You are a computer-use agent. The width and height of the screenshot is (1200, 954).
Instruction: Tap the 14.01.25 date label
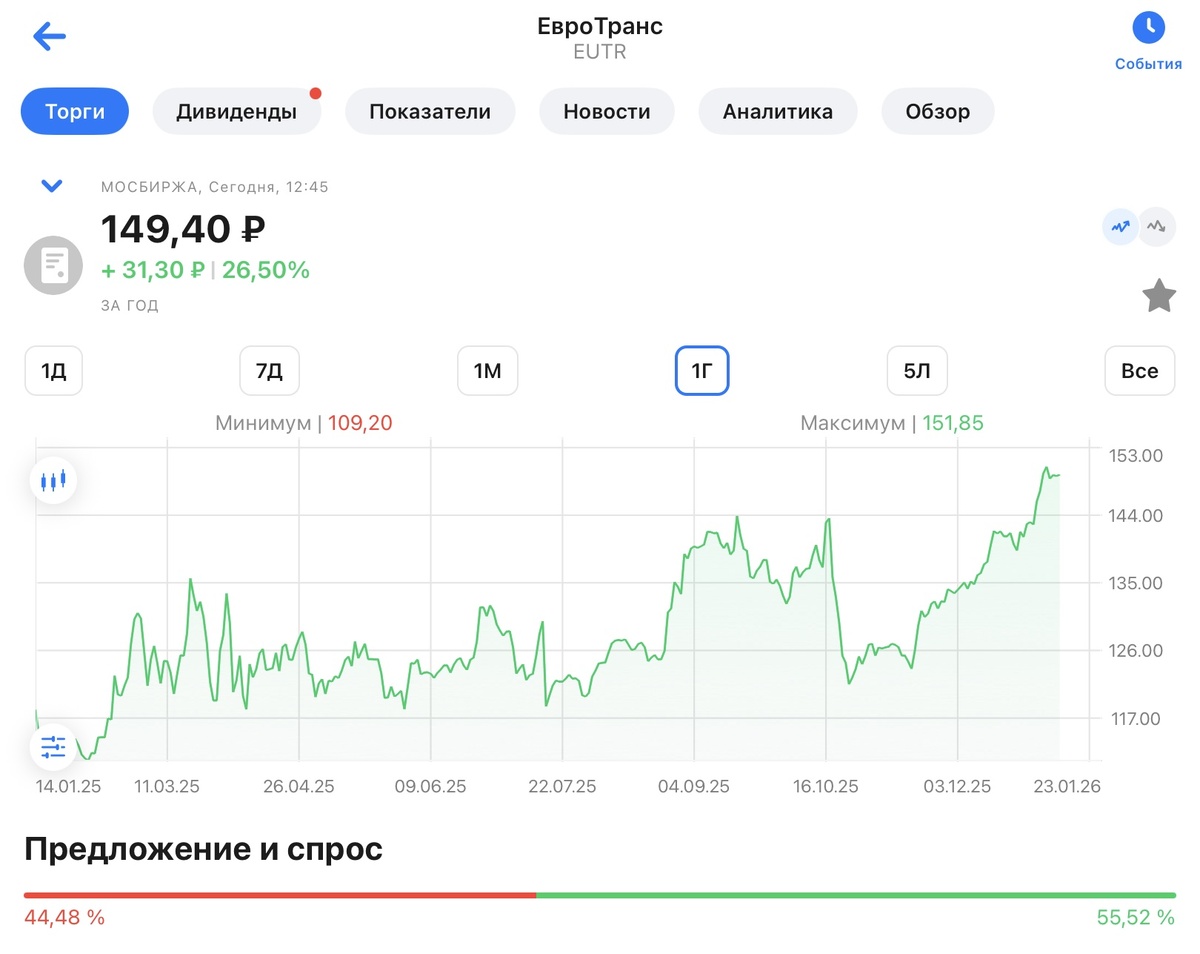pos(68,787)
